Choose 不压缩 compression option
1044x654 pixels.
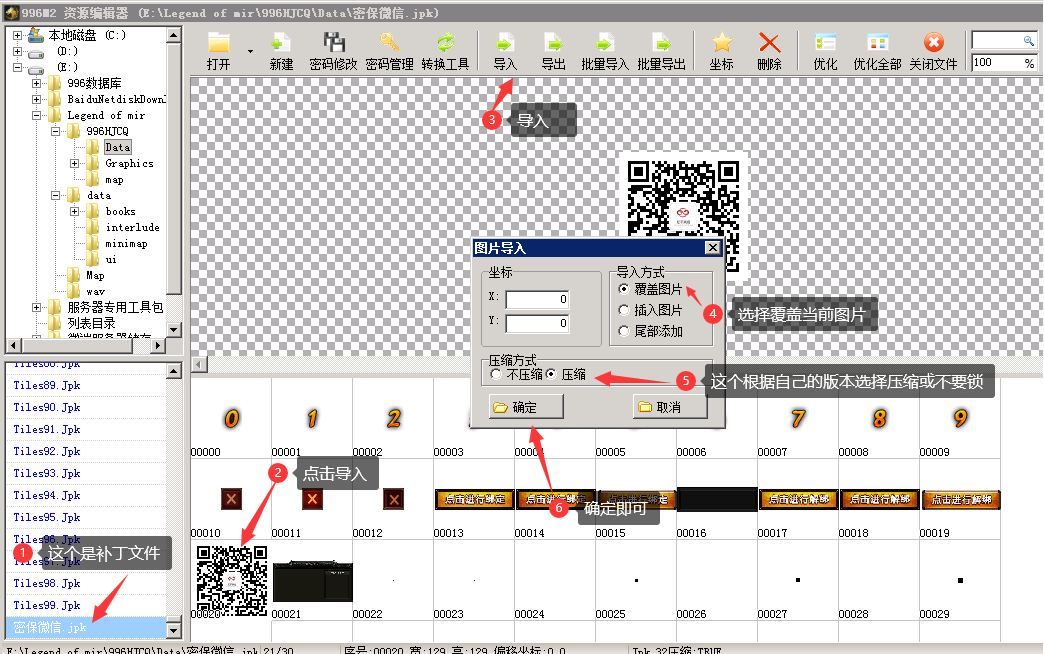pyautogui.click(x=495, y=374)
